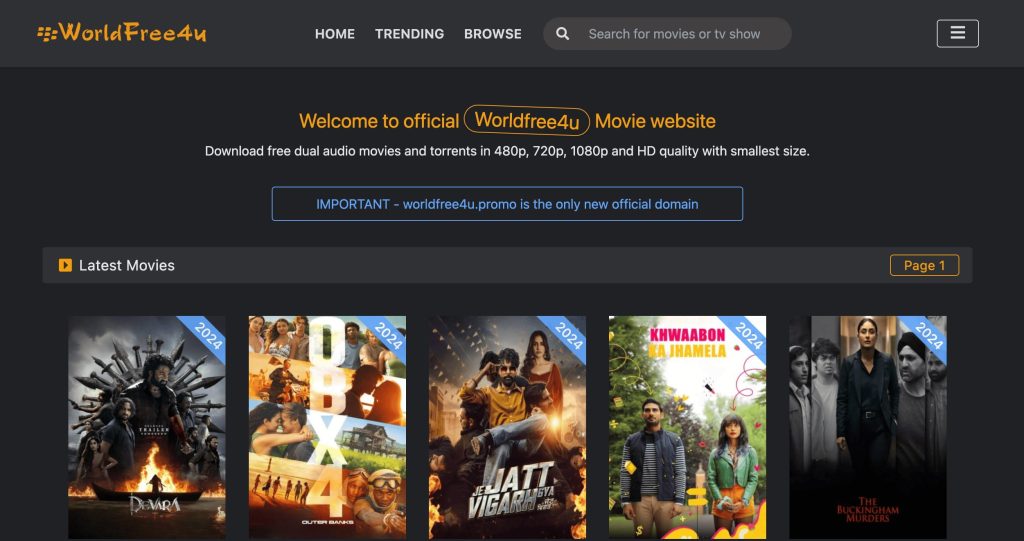Click the Latest Movies play icon
1024x541 pixels.
65,265
